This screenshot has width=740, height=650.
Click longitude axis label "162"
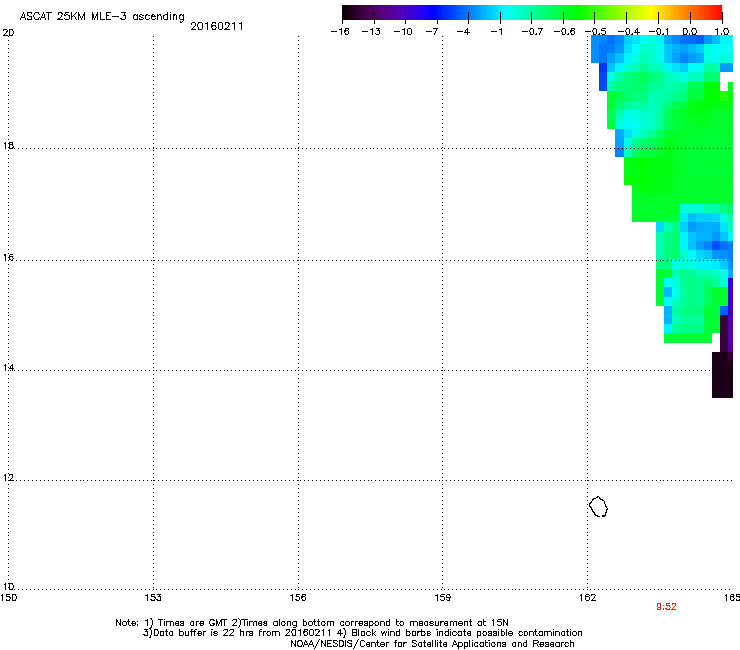(588, 598)
